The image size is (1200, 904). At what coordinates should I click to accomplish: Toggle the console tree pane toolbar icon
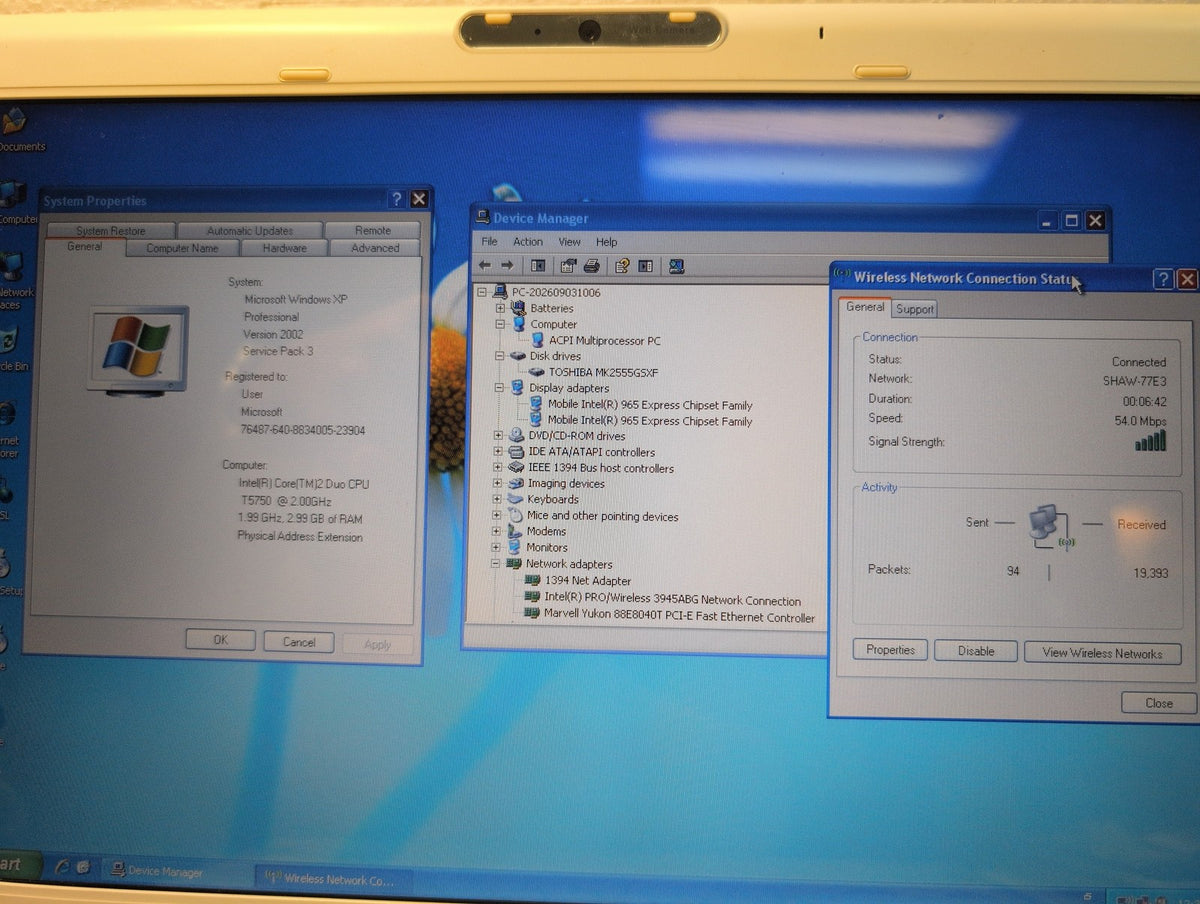pyautogui.click(x=538, y=266)
